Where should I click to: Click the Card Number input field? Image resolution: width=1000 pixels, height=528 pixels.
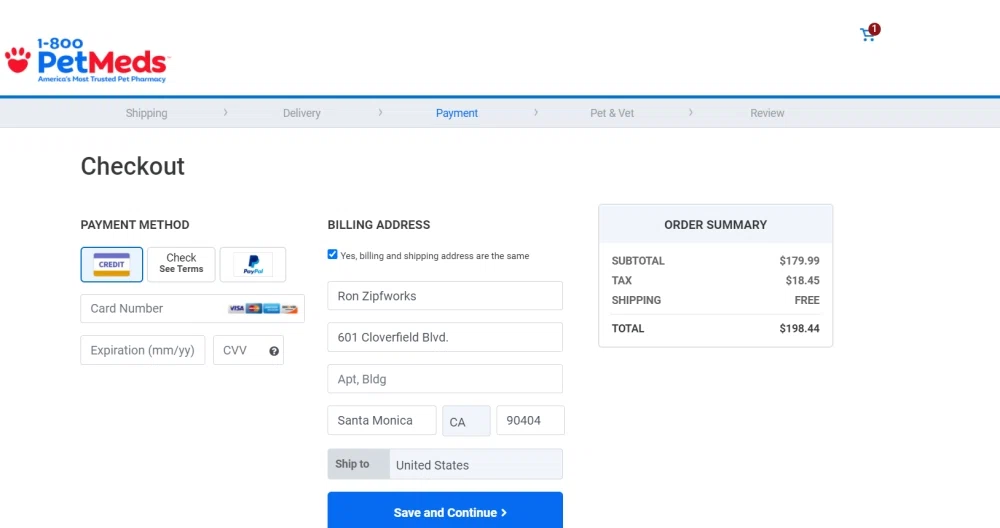pos(155,309)
